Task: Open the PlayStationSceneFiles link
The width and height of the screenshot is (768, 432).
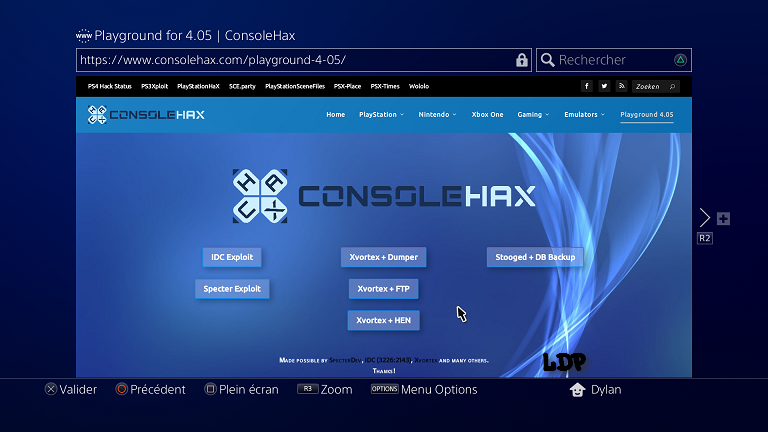Action: [x=295, y=86]
